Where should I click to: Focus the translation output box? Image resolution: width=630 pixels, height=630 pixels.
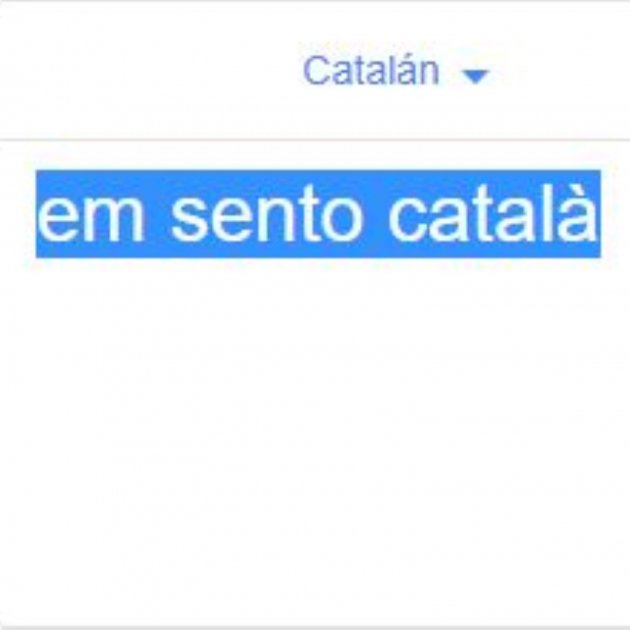(315, 382)
